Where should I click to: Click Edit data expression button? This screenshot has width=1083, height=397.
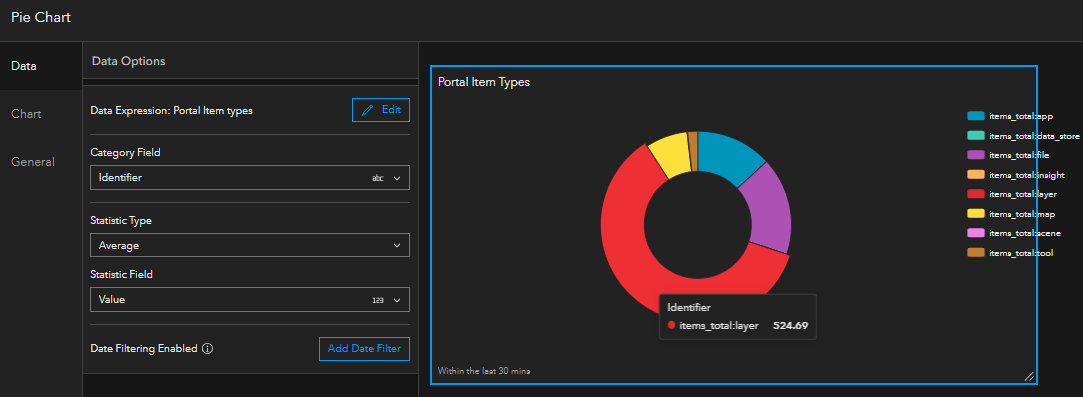click(381, 110)
